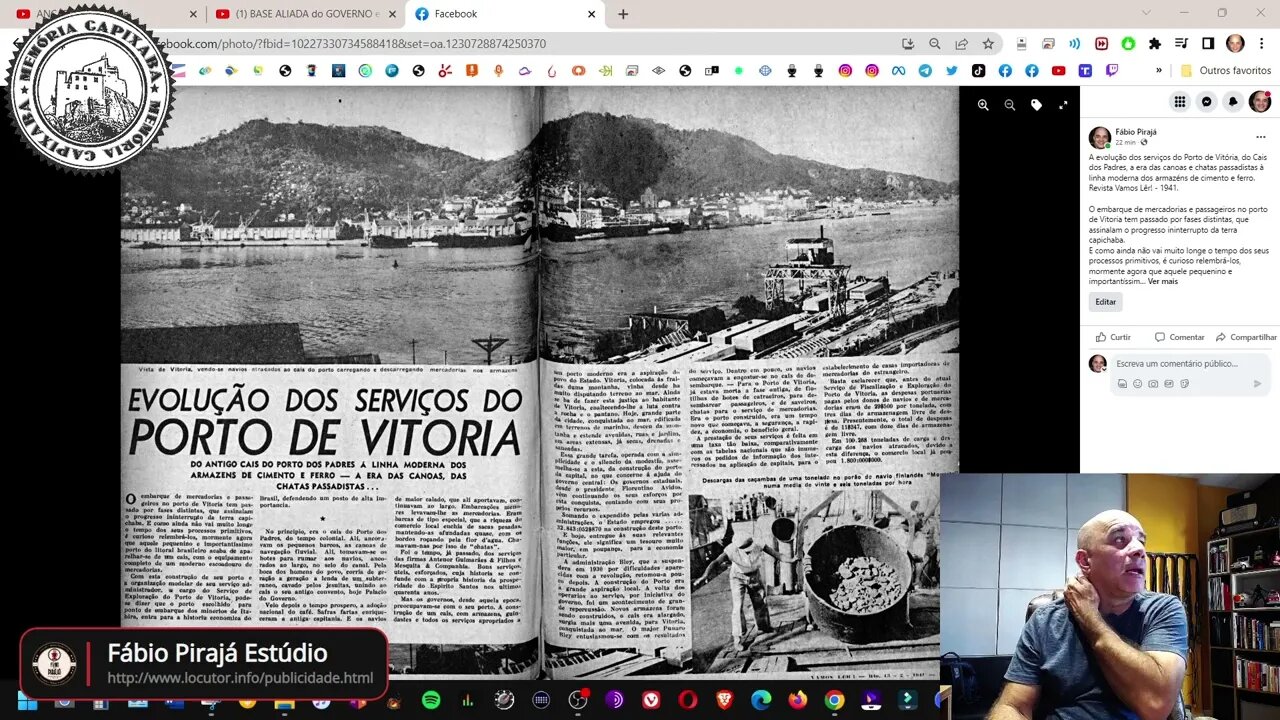Open Meta bookmark icon
The height and width of the screenshot is (720, 1280).
[x=898, y=71]
